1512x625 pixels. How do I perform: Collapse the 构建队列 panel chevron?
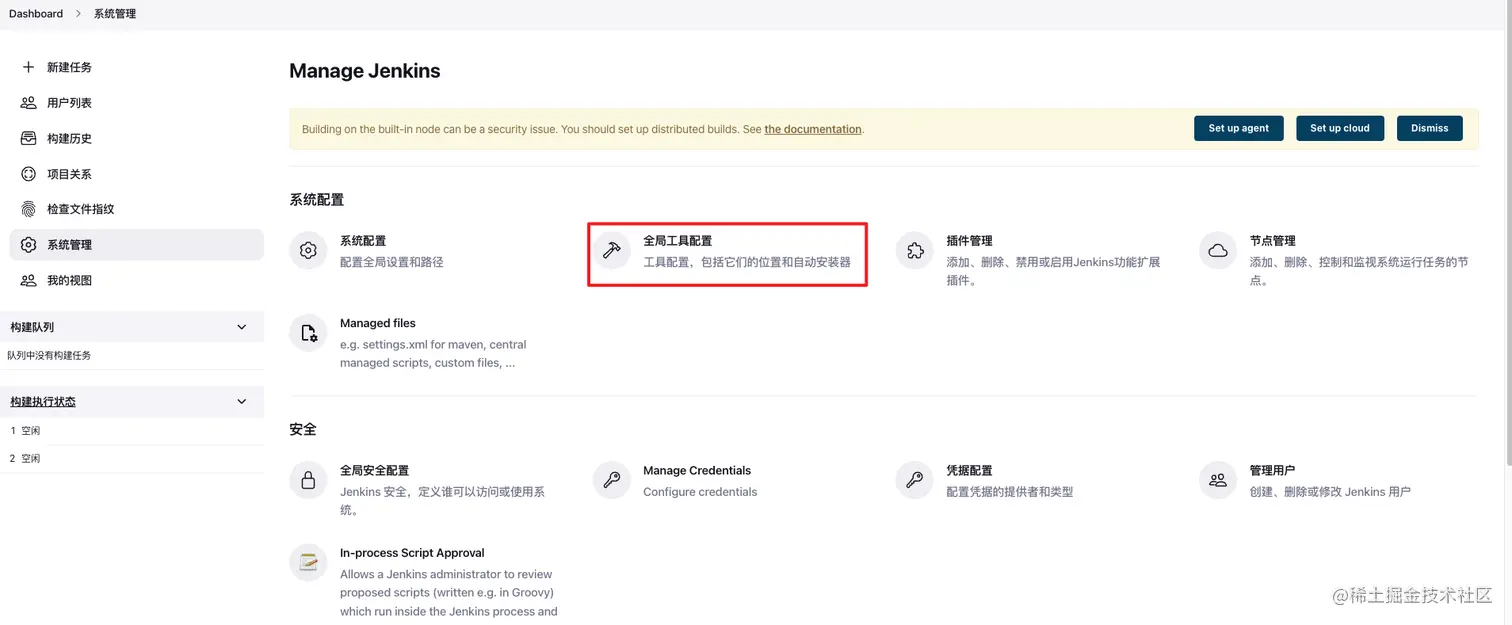[x=241, y=327]
